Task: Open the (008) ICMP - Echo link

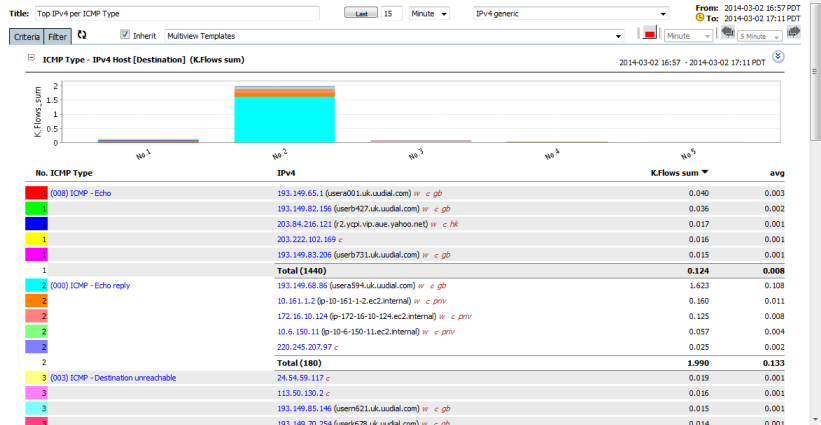Action: point(81,194)
